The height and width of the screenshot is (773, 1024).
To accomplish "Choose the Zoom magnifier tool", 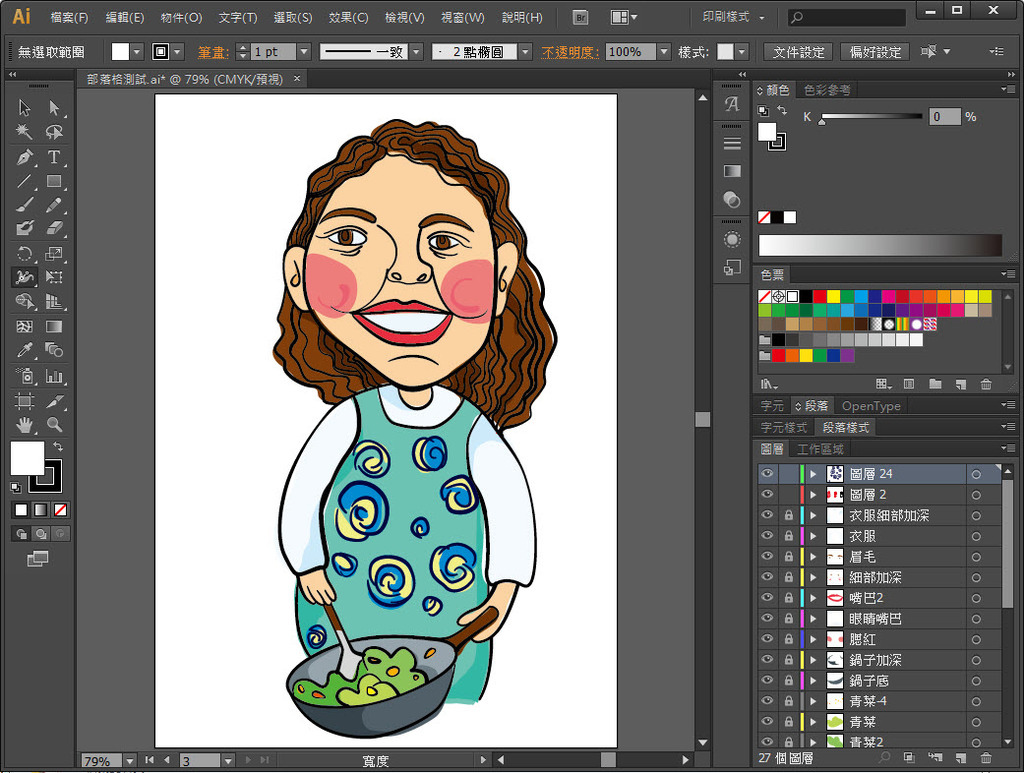I will (x=54, y=425).
